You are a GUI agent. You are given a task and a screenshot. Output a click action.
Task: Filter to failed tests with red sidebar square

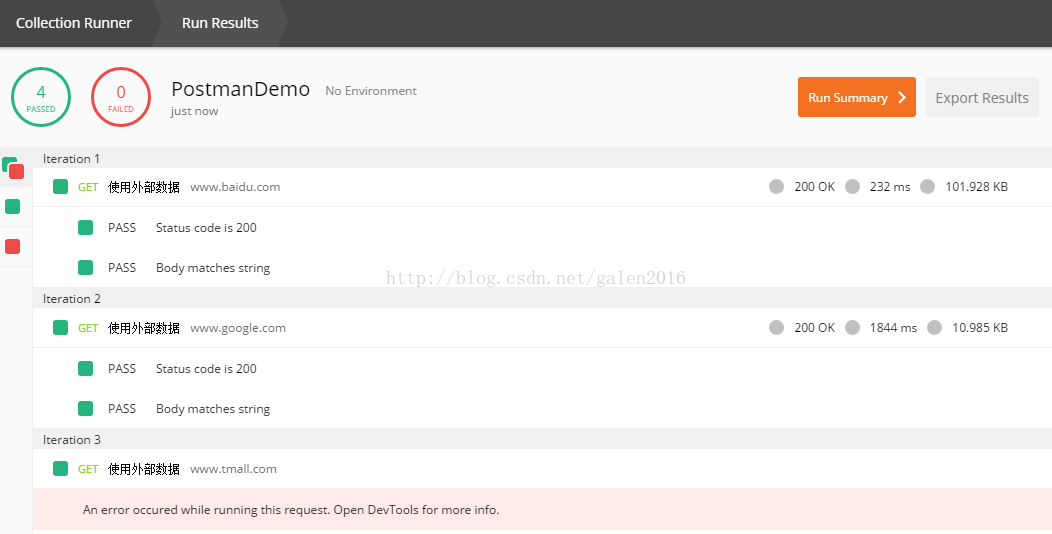(x=13, y=247)
